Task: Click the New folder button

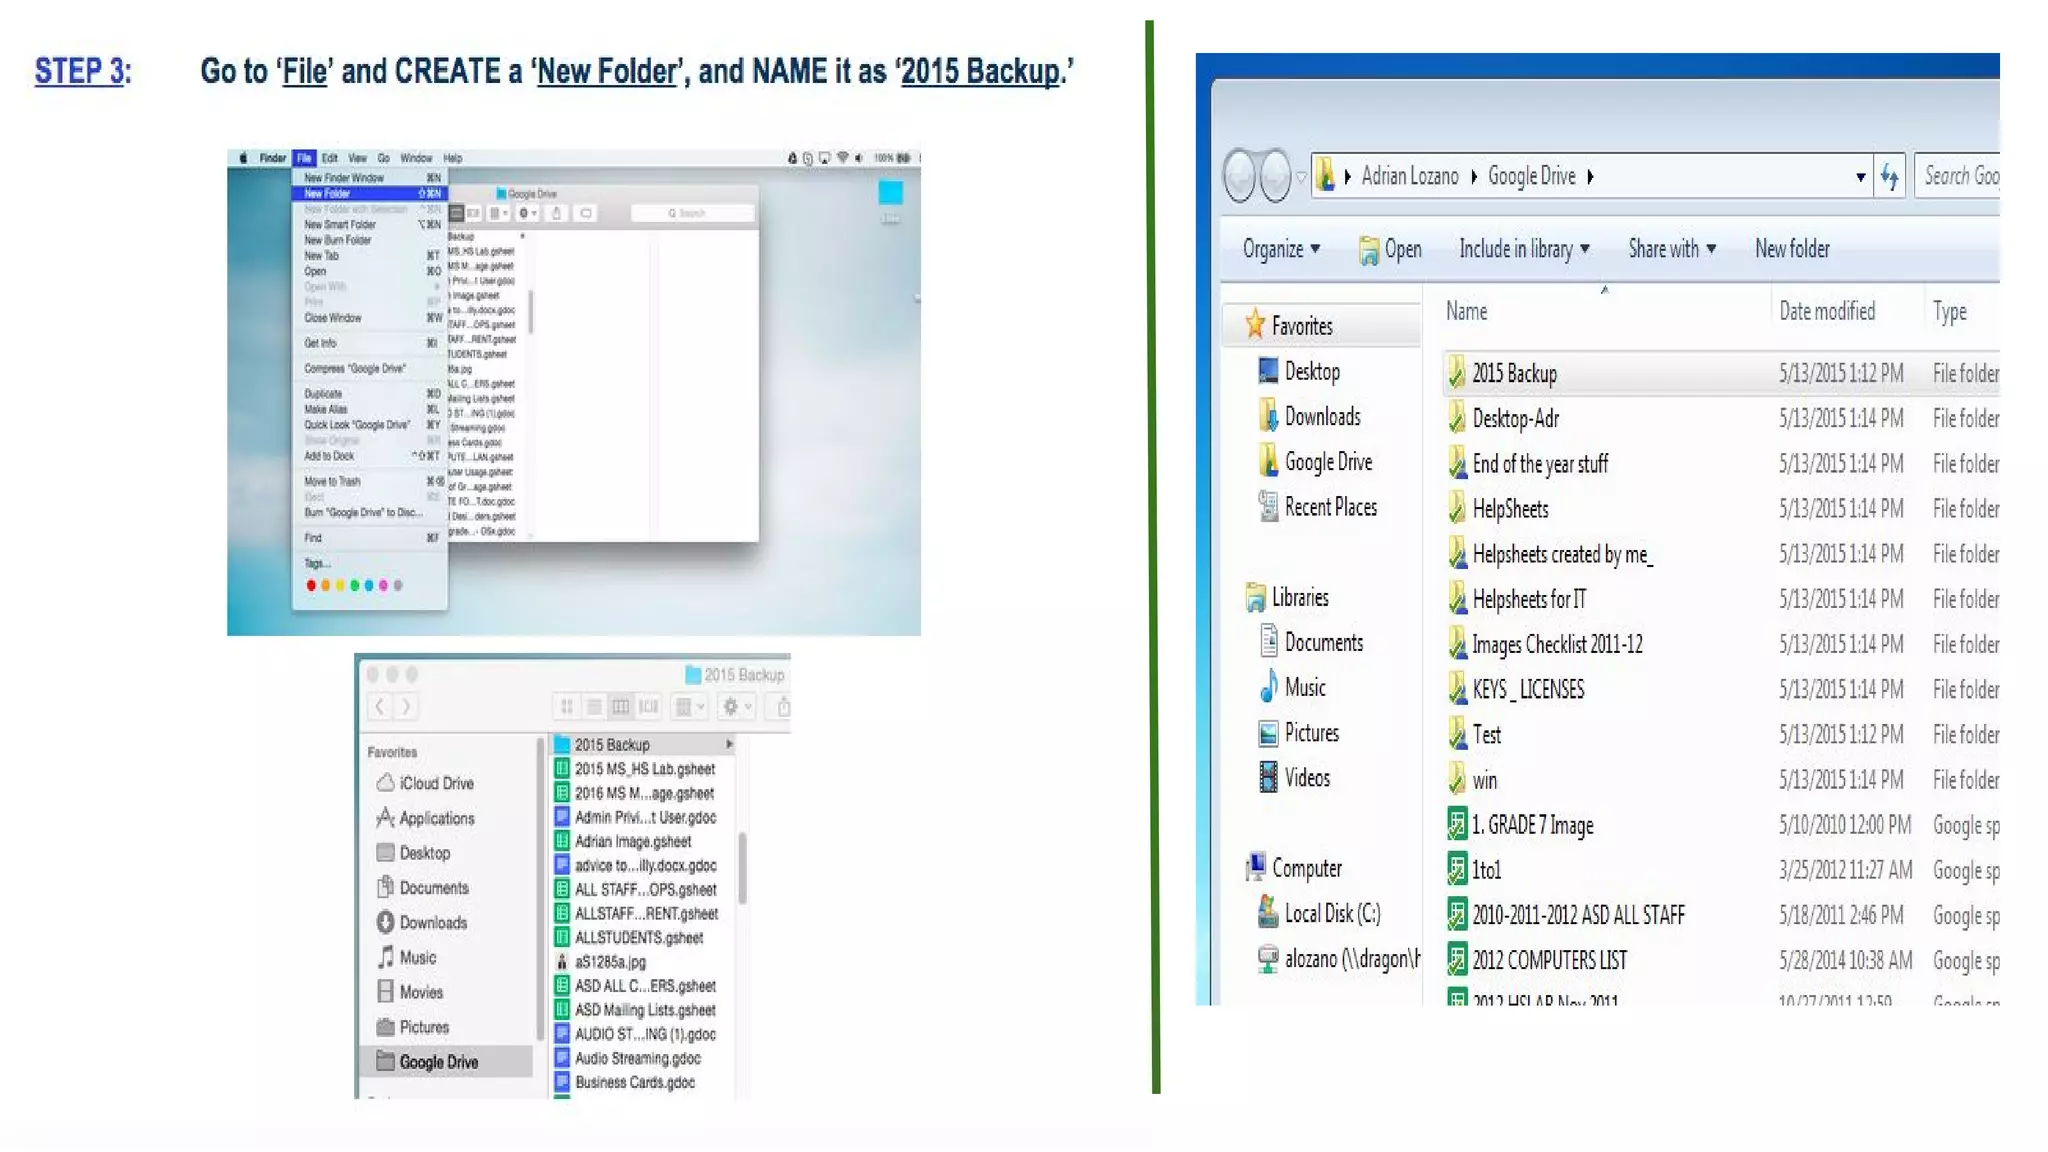Action: pyautogui.click(x=1792, y=249)
